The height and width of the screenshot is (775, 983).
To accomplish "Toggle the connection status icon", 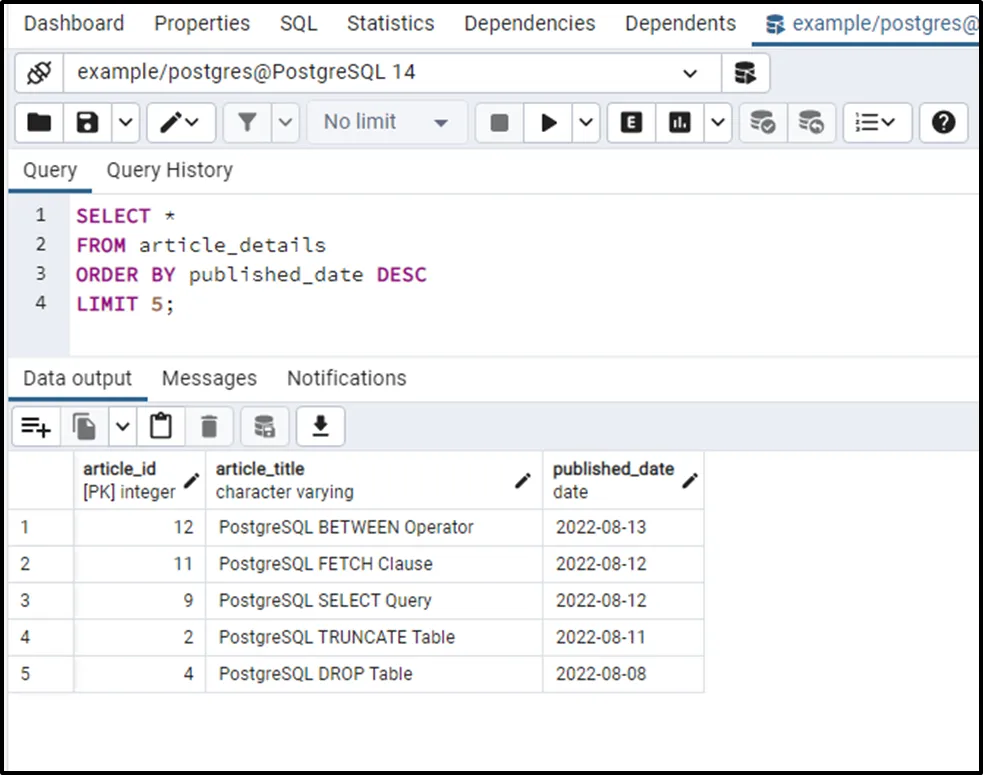I will pos(39,73).
